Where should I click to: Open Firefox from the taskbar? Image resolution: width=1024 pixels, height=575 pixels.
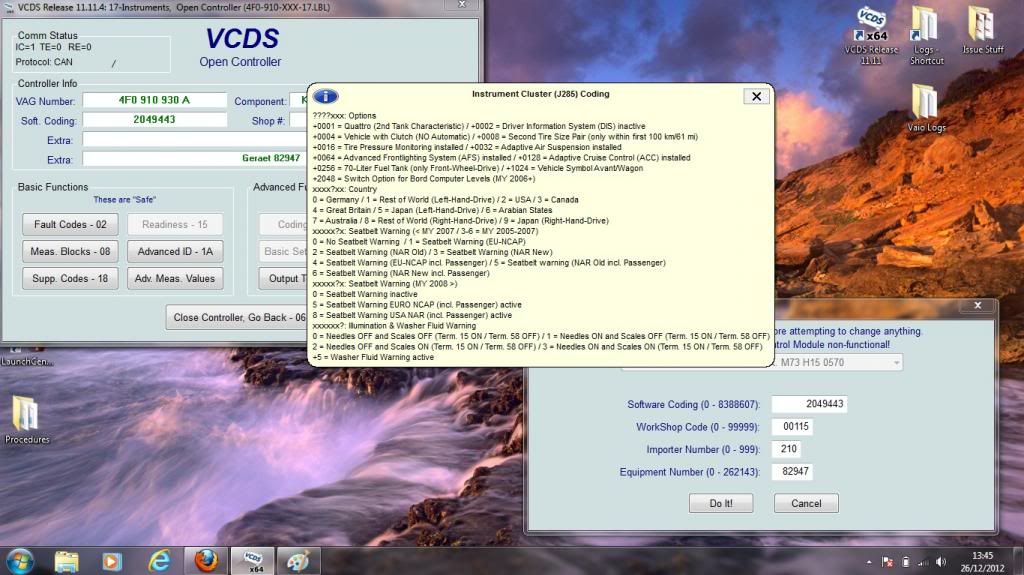[x=206, y=561]
